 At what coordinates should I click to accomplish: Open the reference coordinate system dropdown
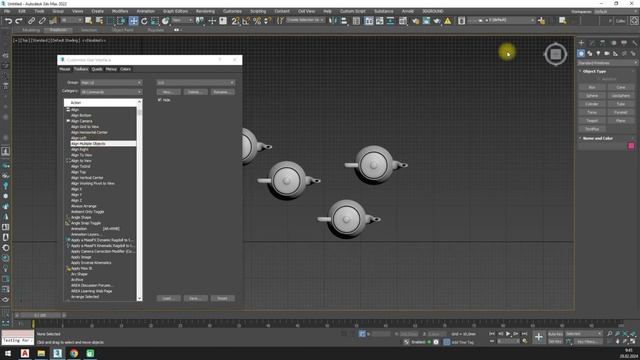[182, 20]
